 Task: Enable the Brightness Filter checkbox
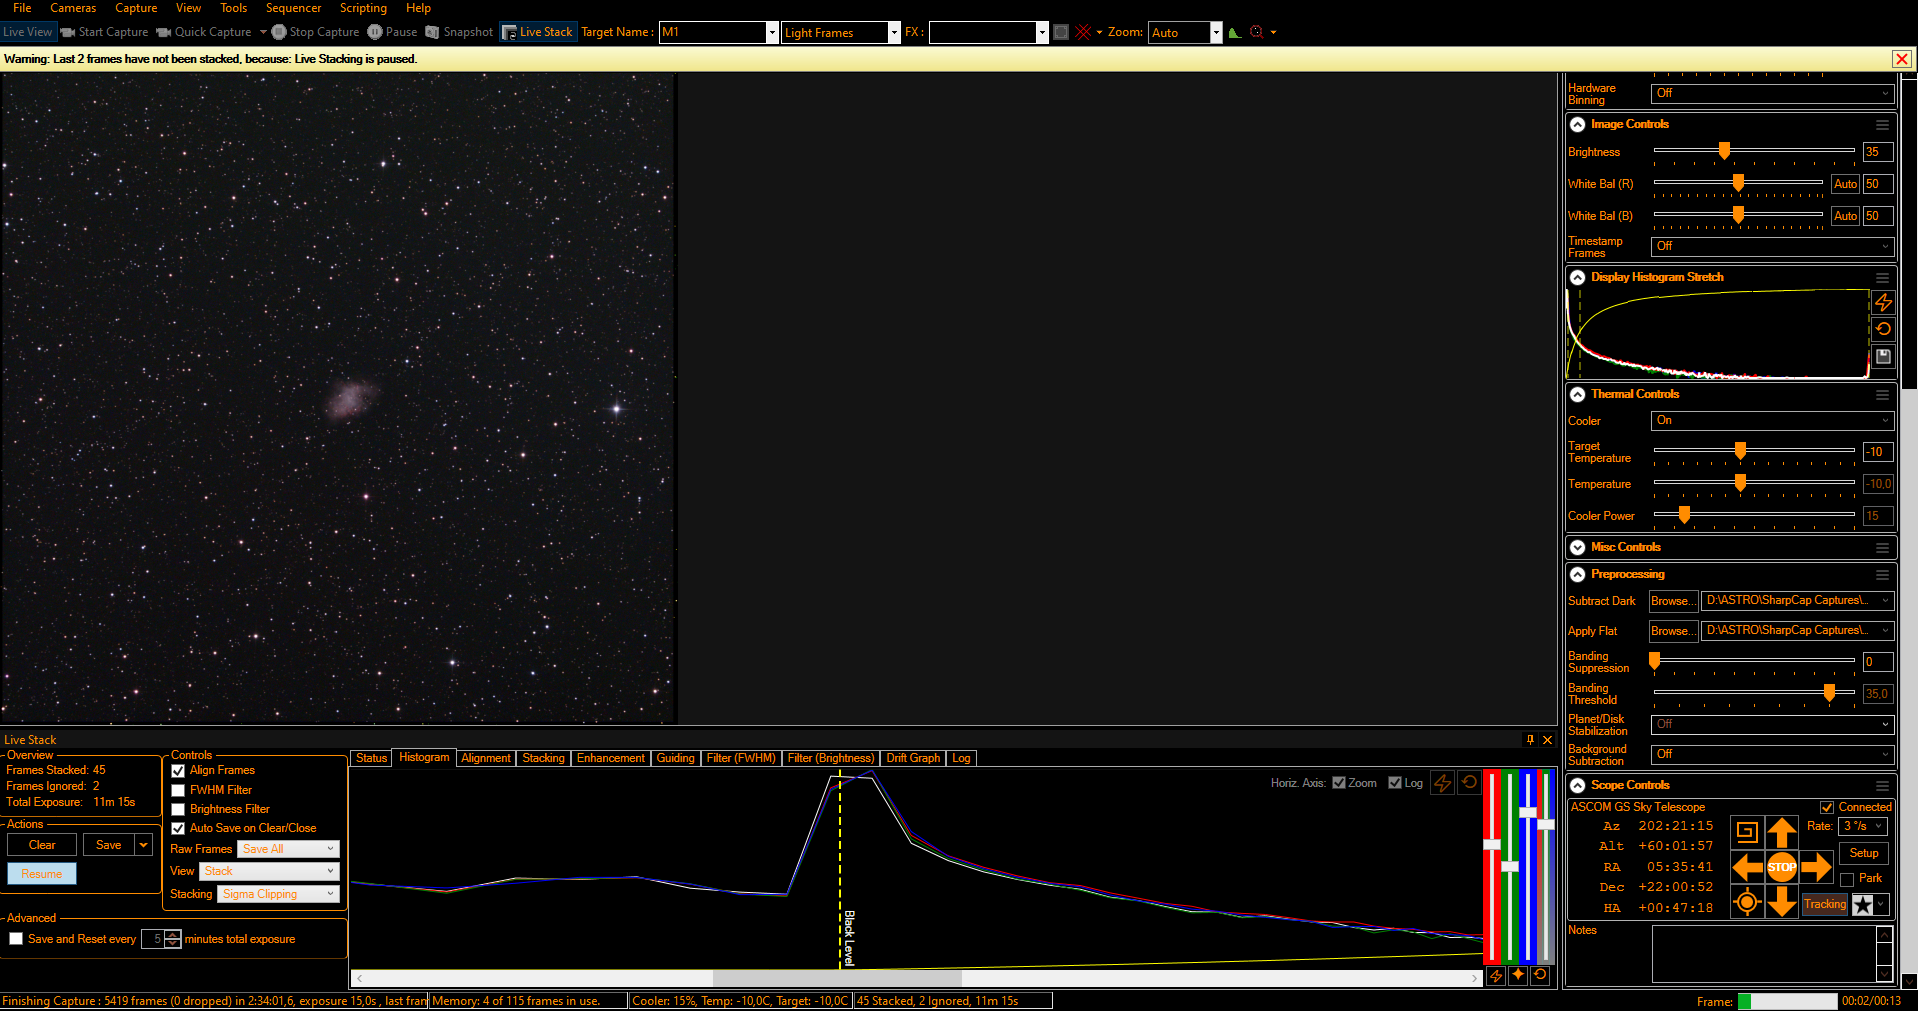pos(178,809)
